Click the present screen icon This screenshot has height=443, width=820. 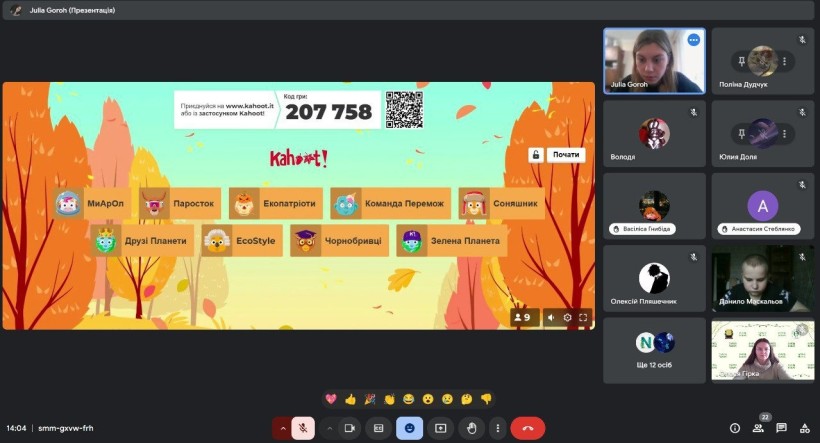click(440, 428)
